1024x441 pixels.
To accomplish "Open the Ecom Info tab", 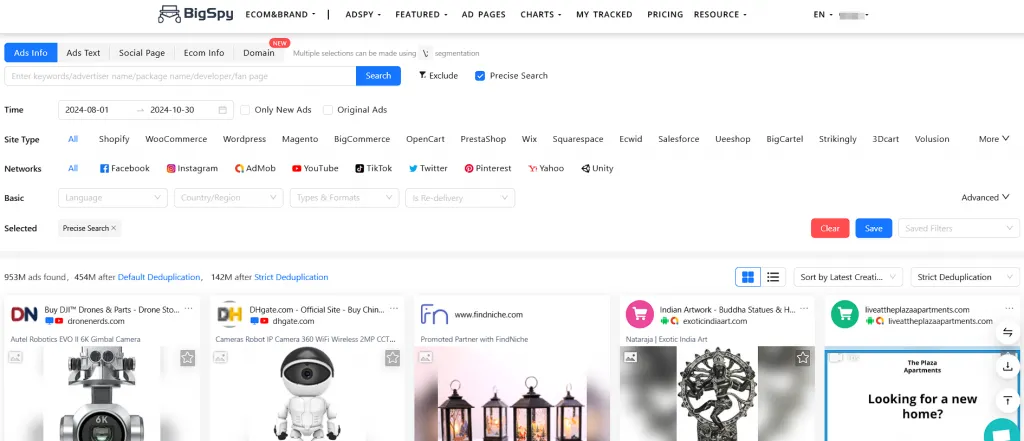I will coord(204,53).
